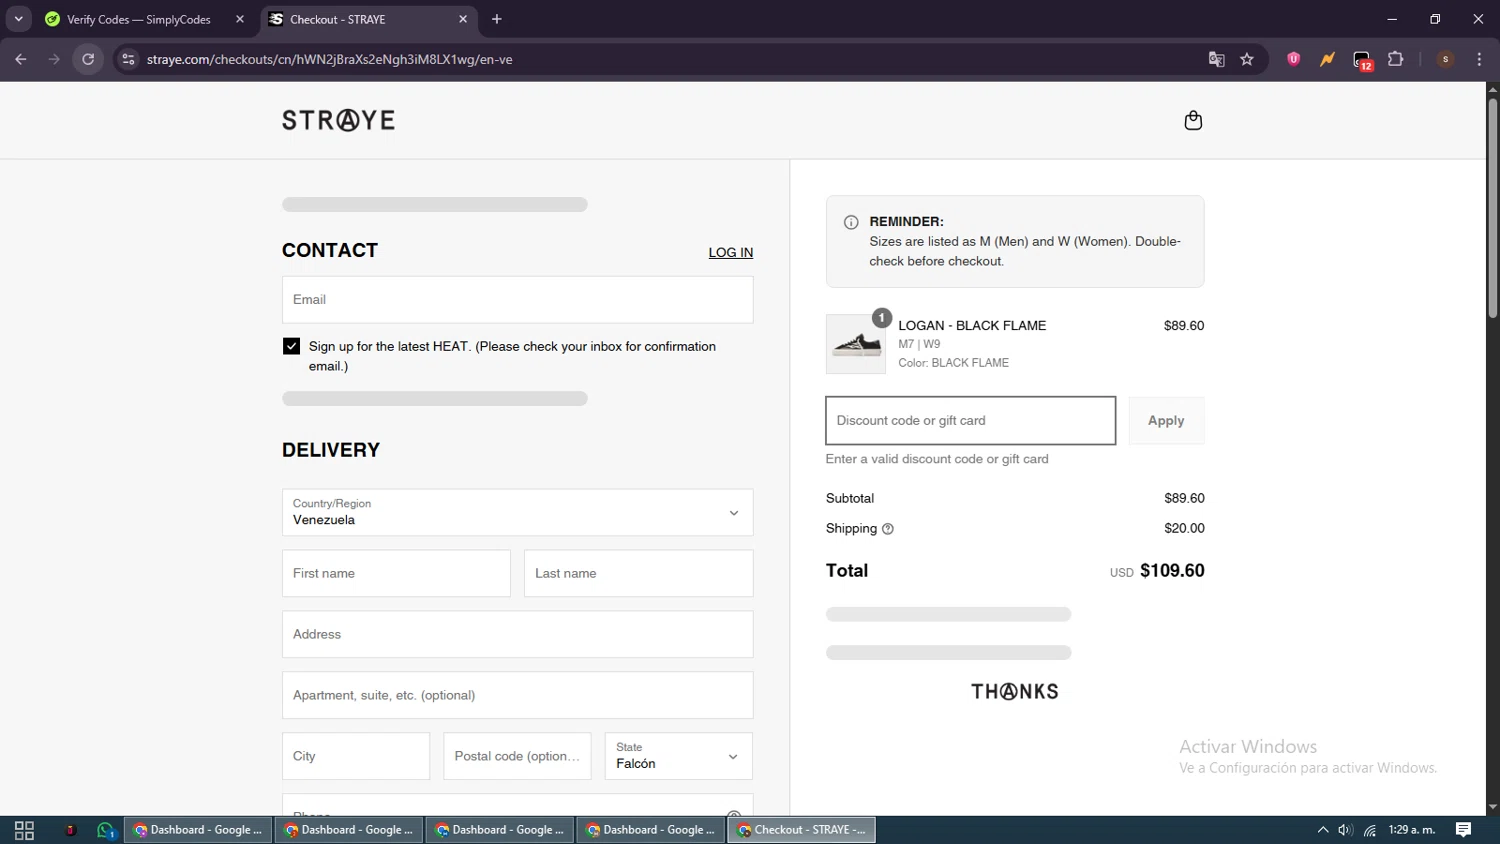Click the browser forward arrow
1500x844 pixels.
(54, 59)
